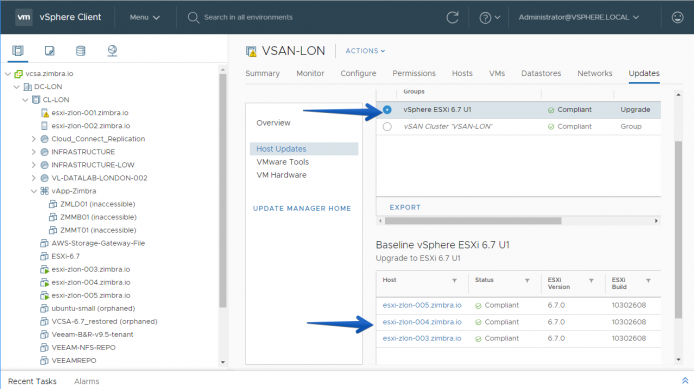Click the horizontal scrollbar right arrow
Viewport: 694px width, 389px height.
click(x=656, y=220)
